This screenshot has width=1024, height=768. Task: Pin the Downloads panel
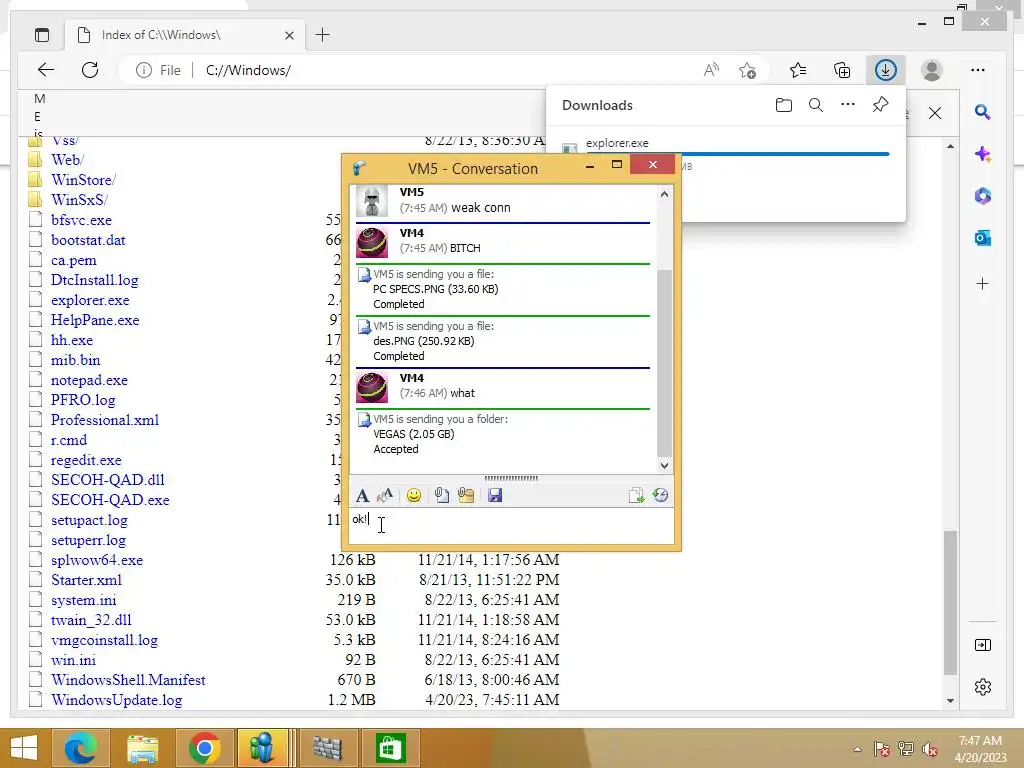[x=880, y=104]
